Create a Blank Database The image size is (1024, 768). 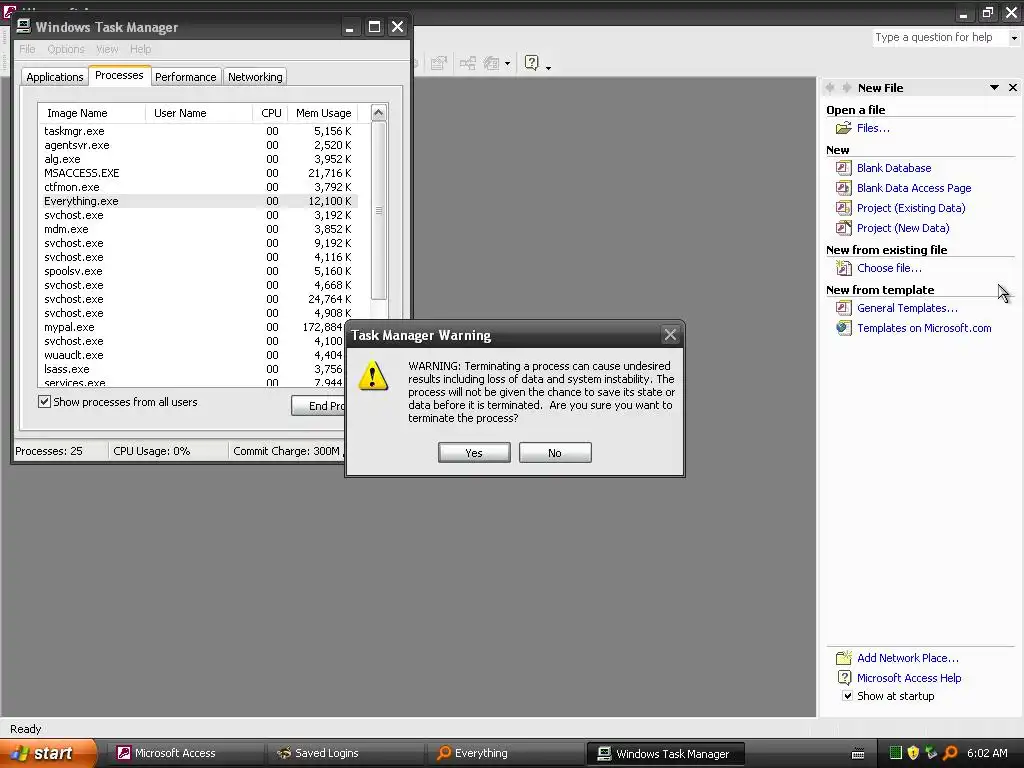tap(894, 168)
